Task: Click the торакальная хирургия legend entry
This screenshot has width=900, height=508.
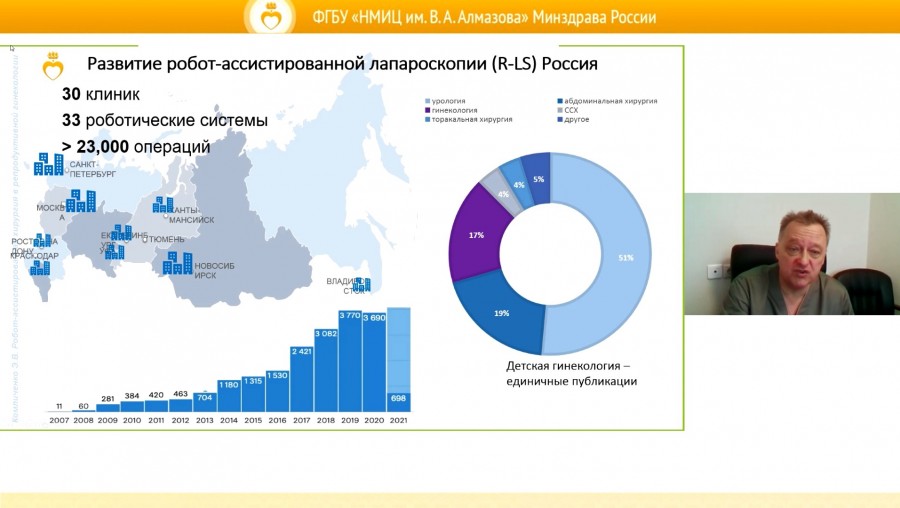Action: coord(470,119)
